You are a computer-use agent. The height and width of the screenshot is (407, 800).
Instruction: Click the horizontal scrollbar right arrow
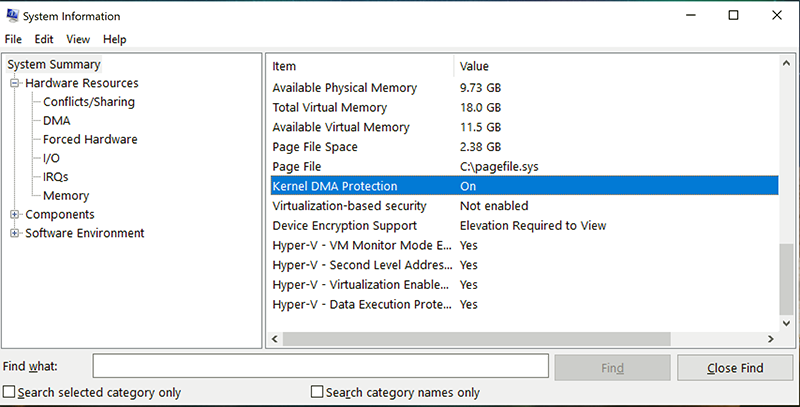(770, 339)
